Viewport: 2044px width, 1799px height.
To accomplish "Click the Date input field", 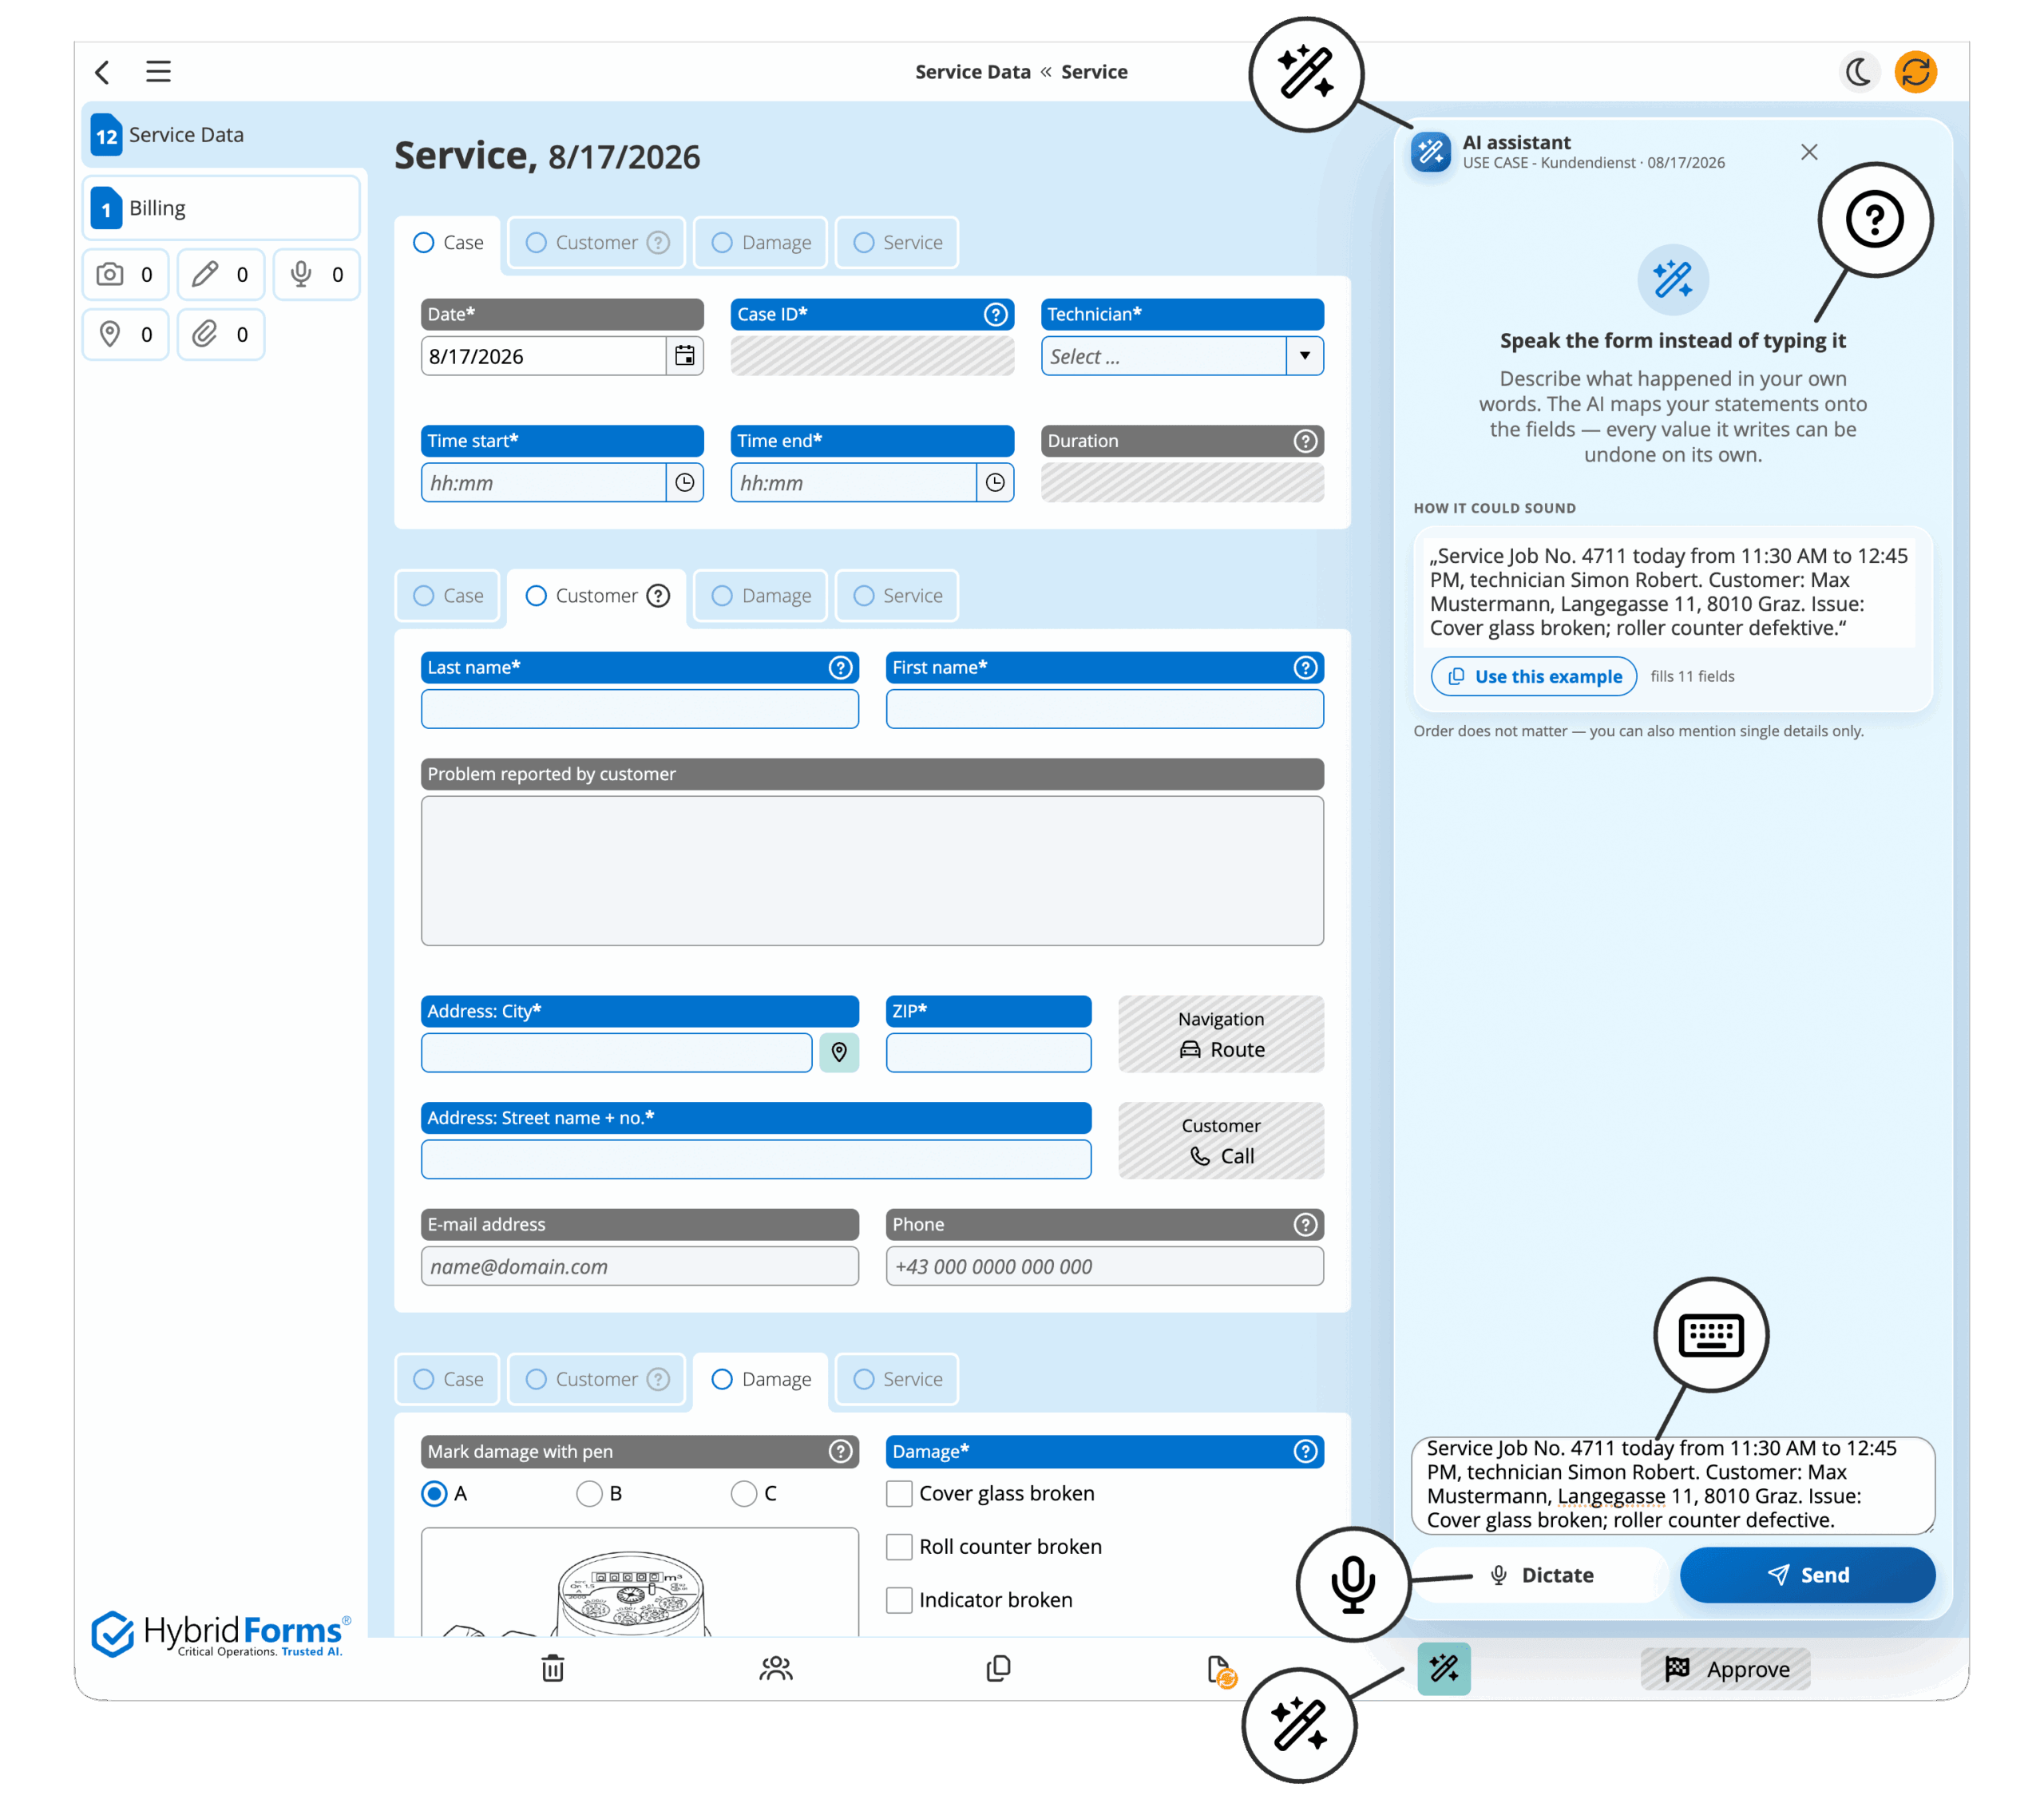I will (x=544, y=356).
